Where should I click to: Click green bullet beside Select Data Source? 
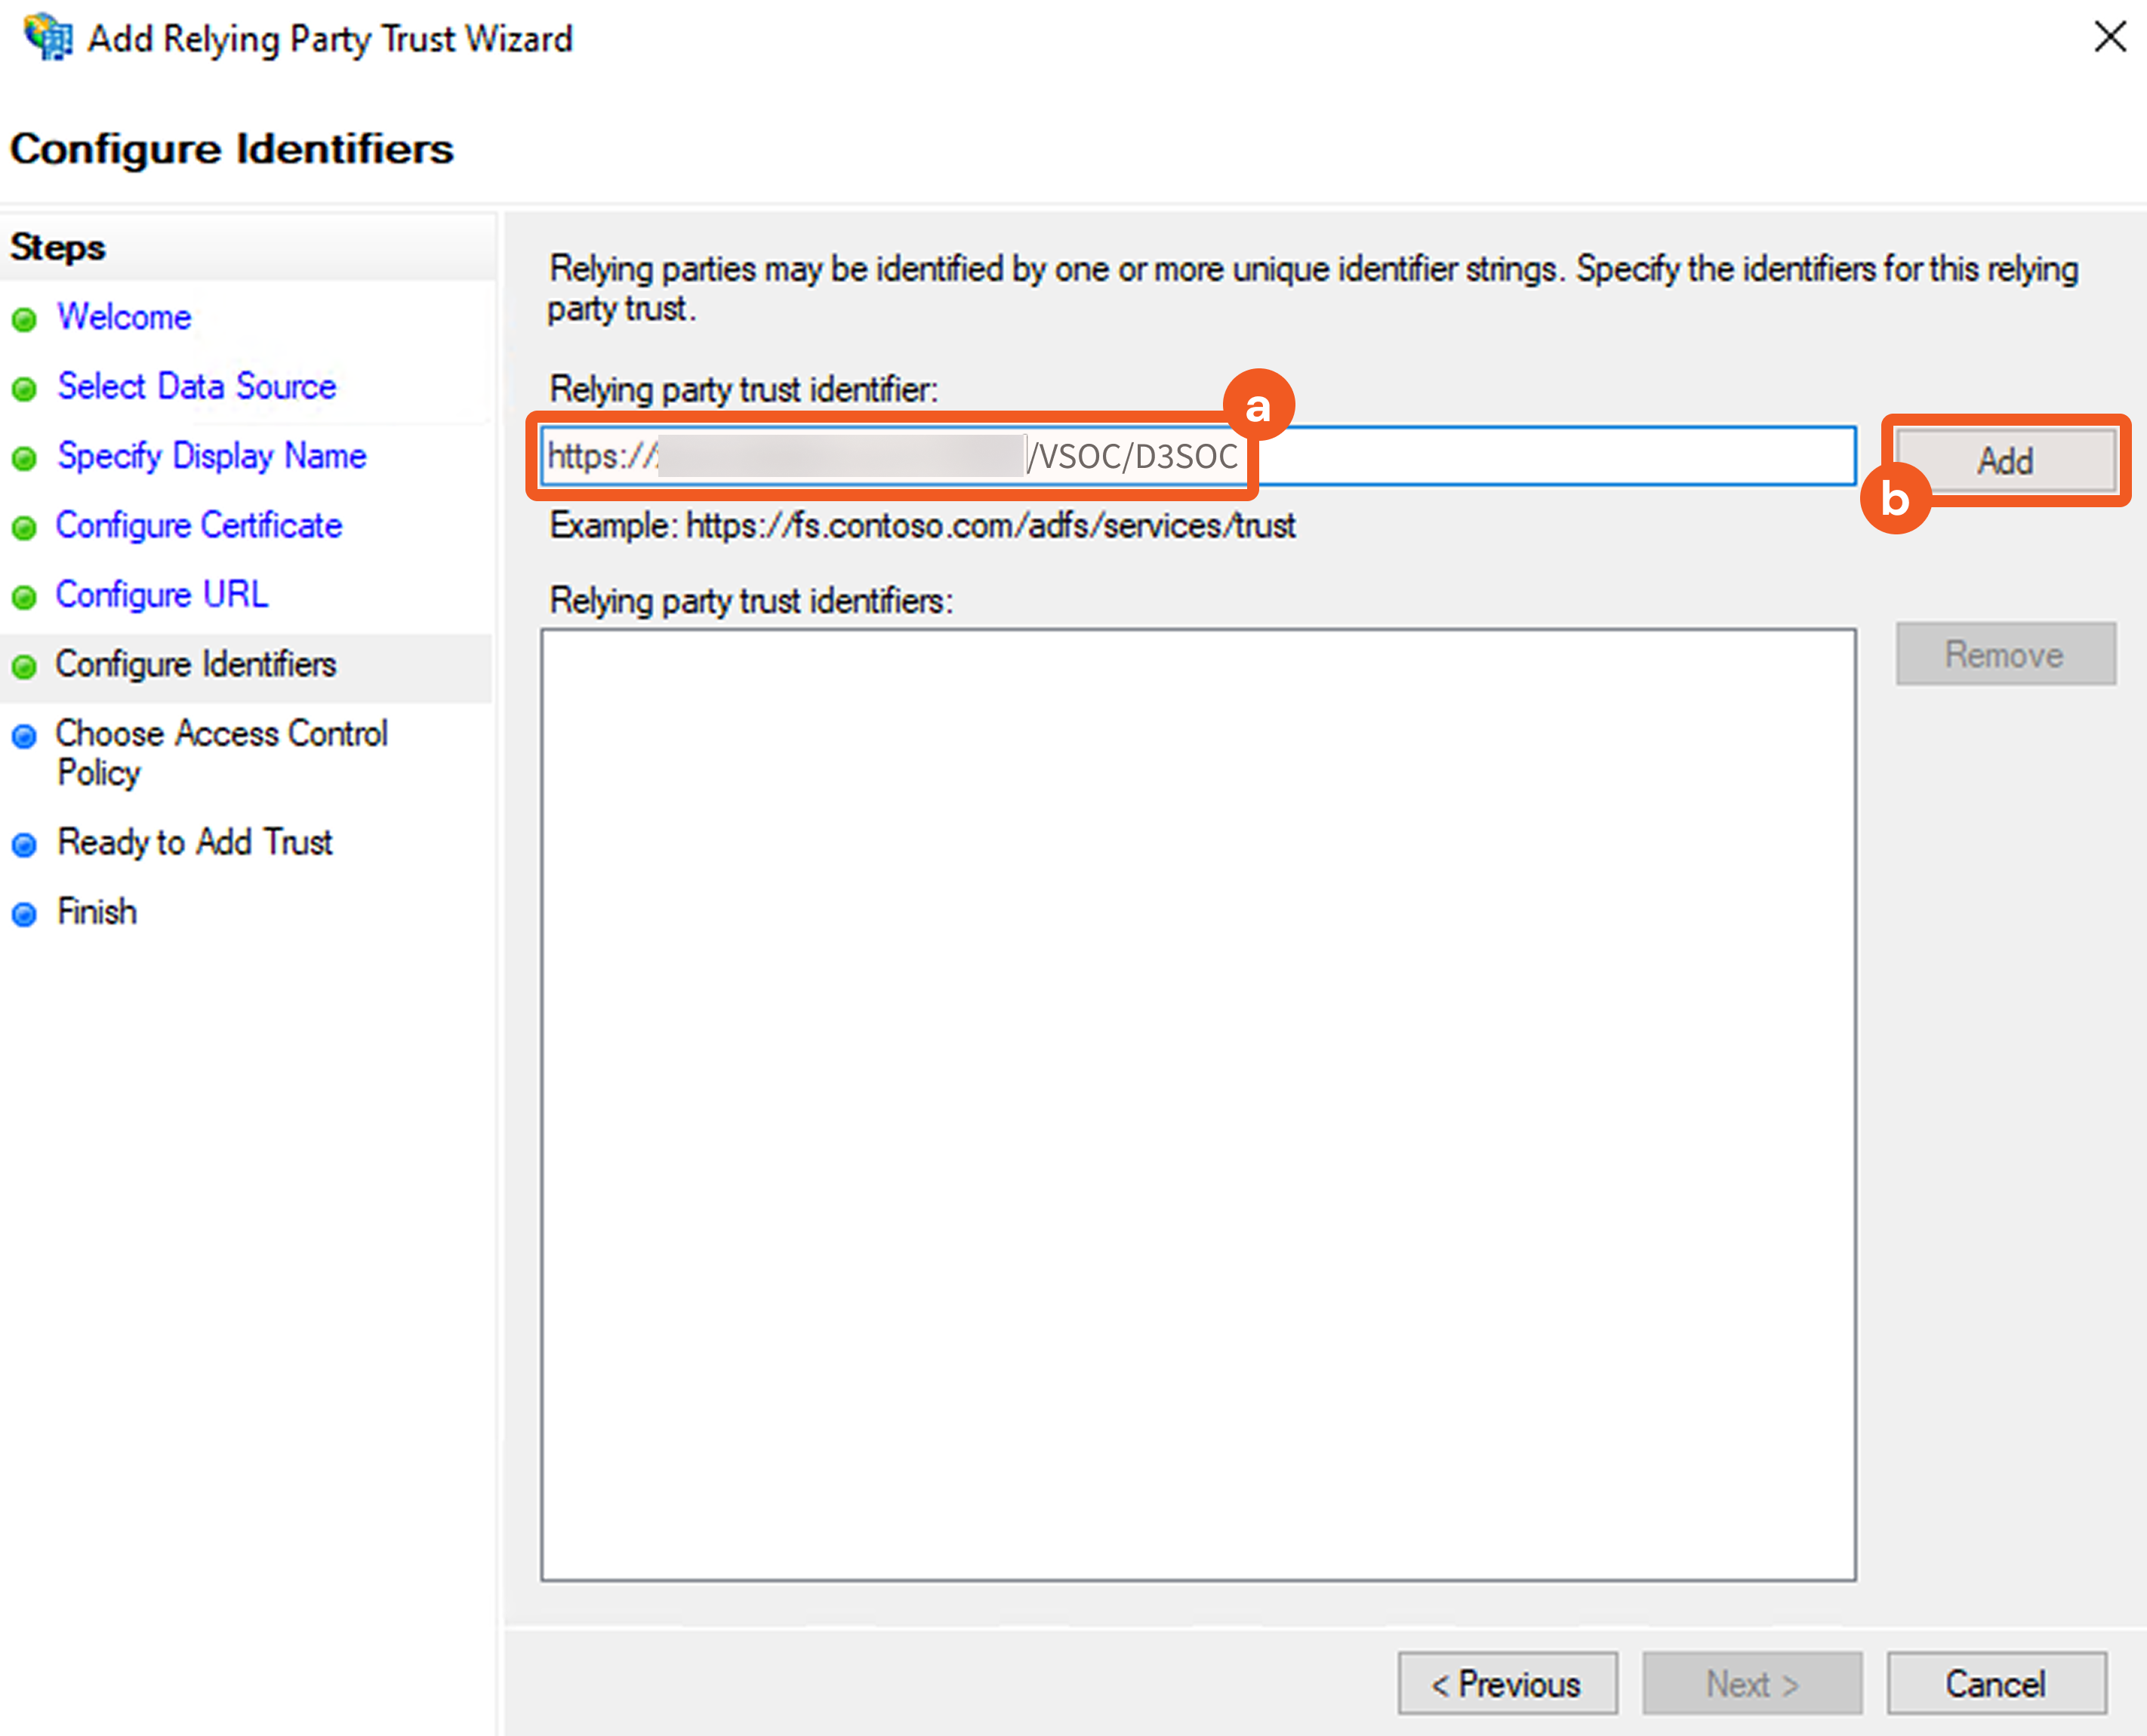[24, 389]
